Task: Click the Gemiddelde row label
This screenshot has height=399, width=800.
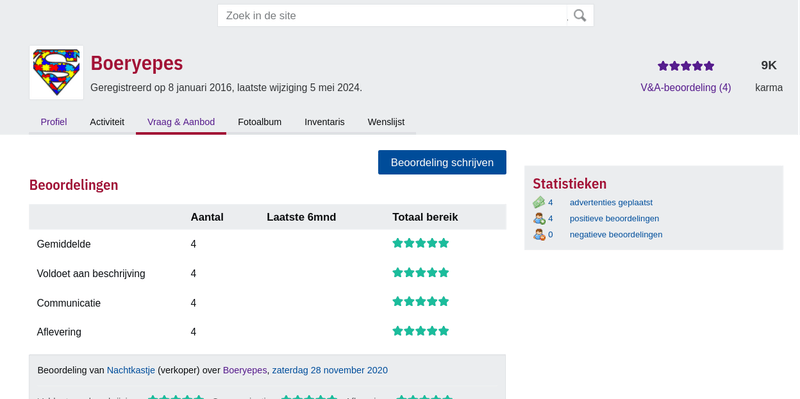Action: [x=64, y=244]
